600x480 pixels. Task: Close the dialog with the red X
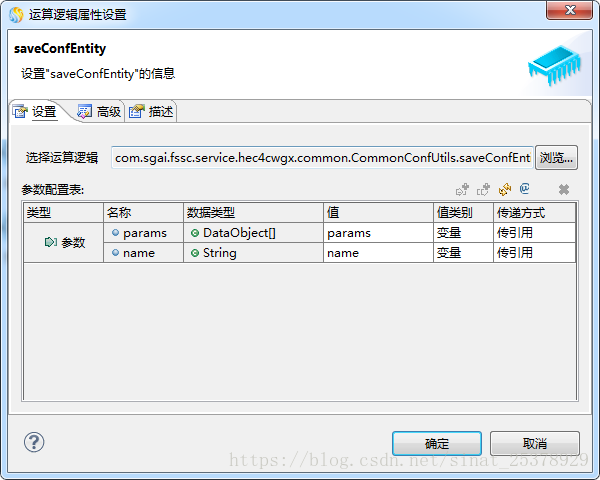(570, 10)
